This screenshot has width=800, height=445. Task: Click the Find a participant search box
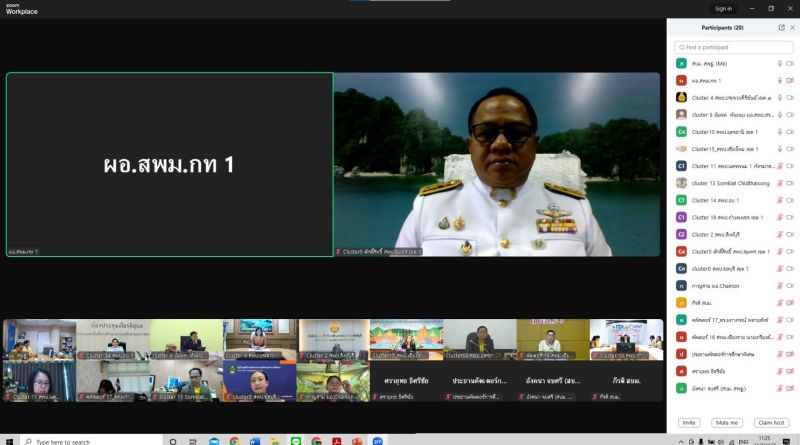pyautogui.click(x=734, y=47)
